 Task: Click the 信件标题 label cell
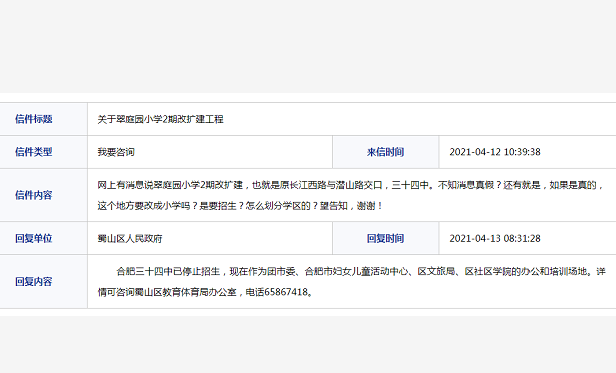(x=43, y=119)
